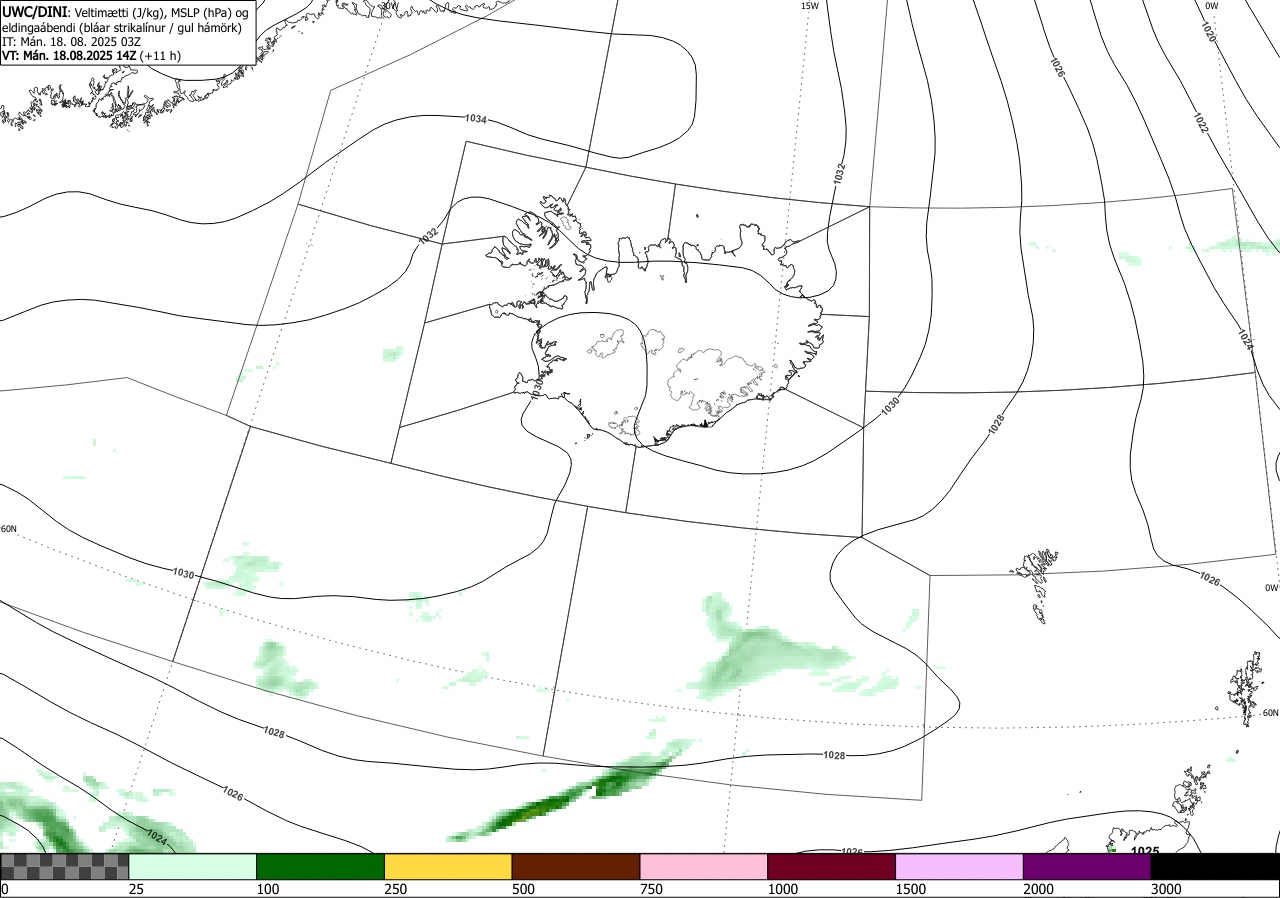Click the "1032" label west of the Westfjords
1280x898 pixels.
[428, 236]
